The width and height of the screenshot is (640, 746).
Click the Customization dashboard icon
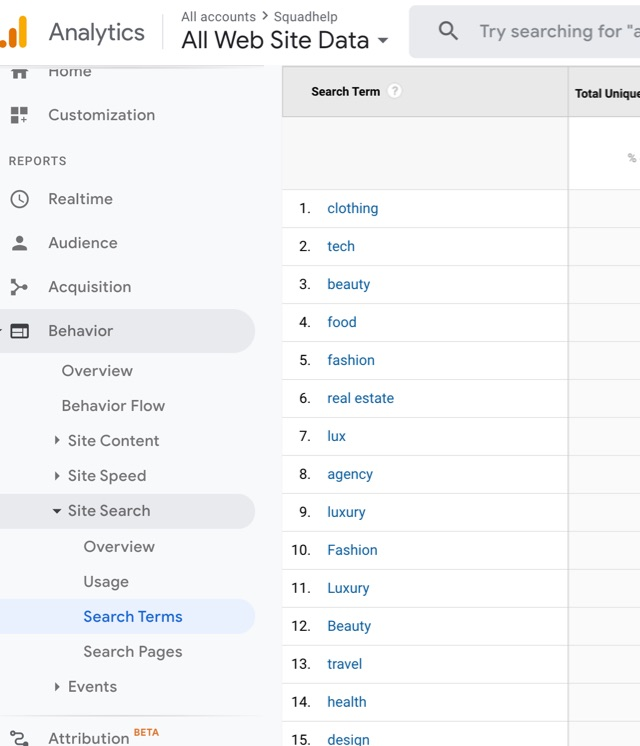pos(19,115)
